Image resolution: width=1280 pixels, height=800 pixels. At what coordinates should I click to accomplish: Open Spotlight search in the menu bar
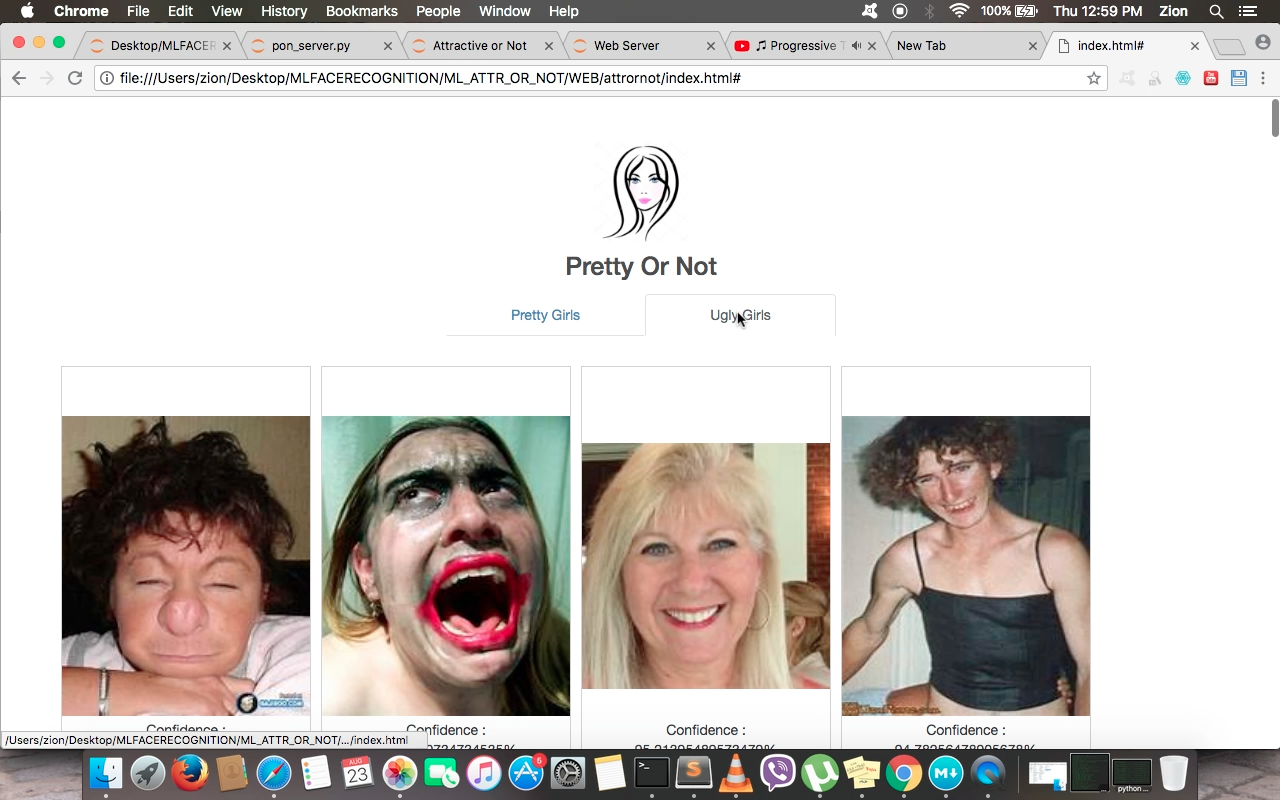(1216, 11)
